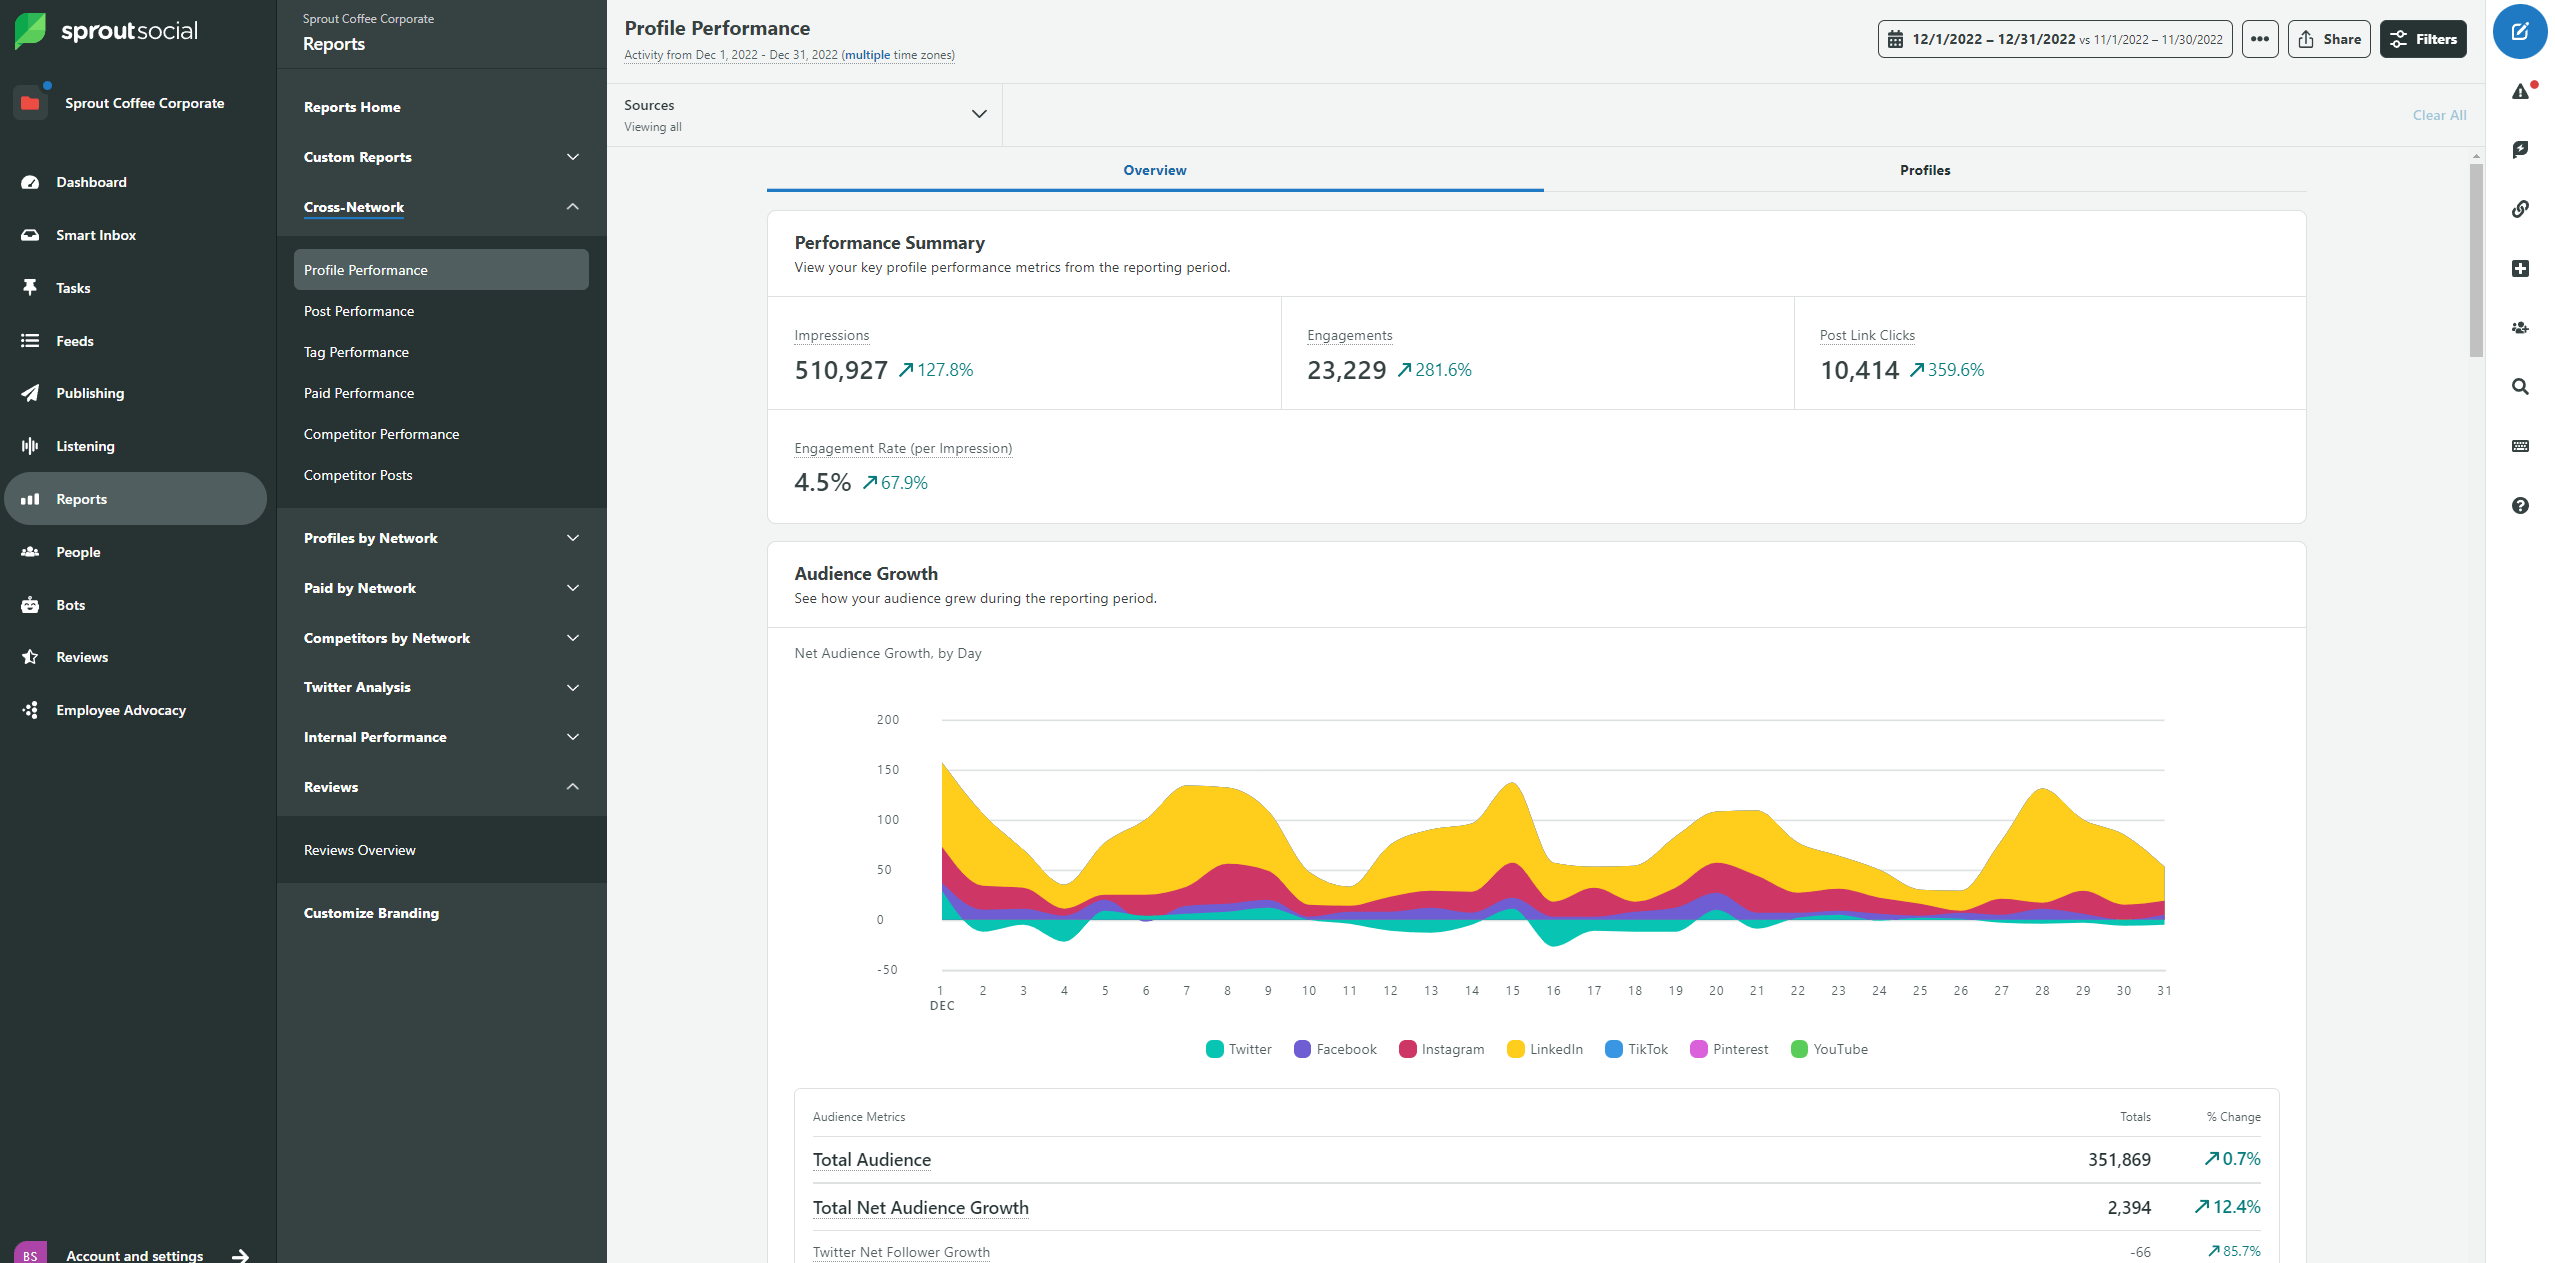
Task: Select Publishing in the left navigation
Action: click(x=90, y=392)
